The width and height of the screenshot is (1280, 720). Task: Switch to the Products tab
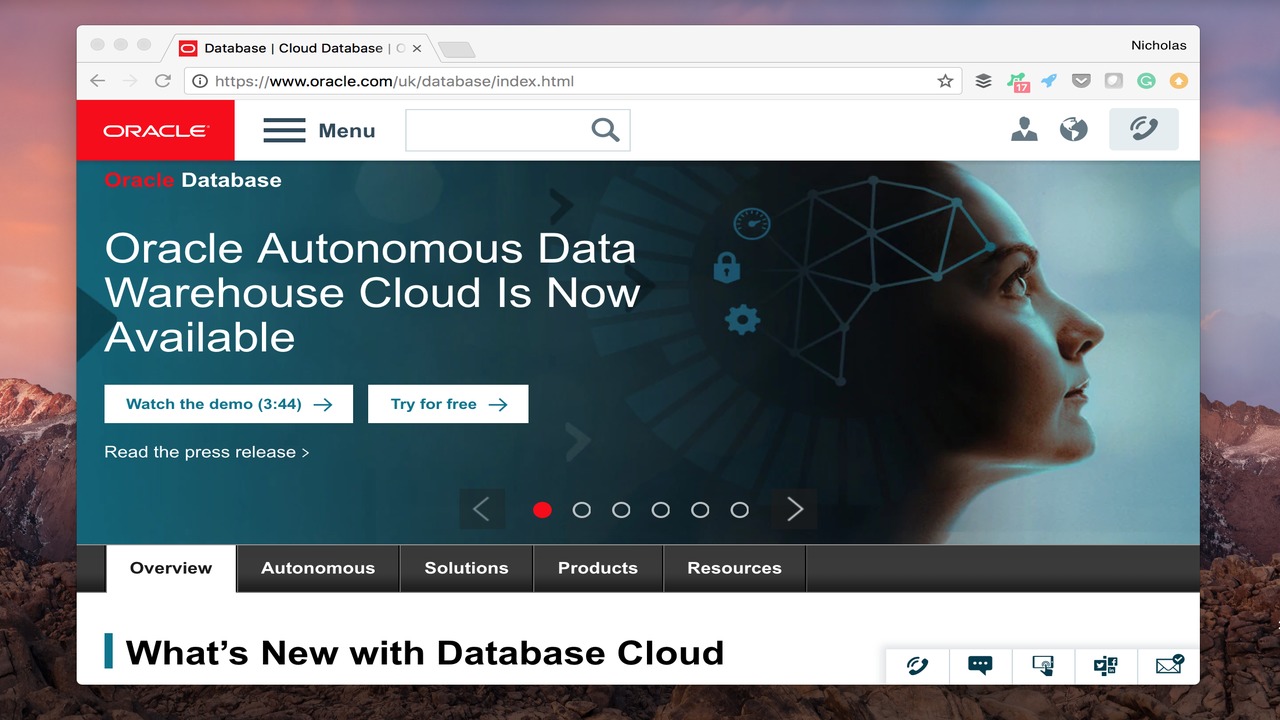click(598, 568)
